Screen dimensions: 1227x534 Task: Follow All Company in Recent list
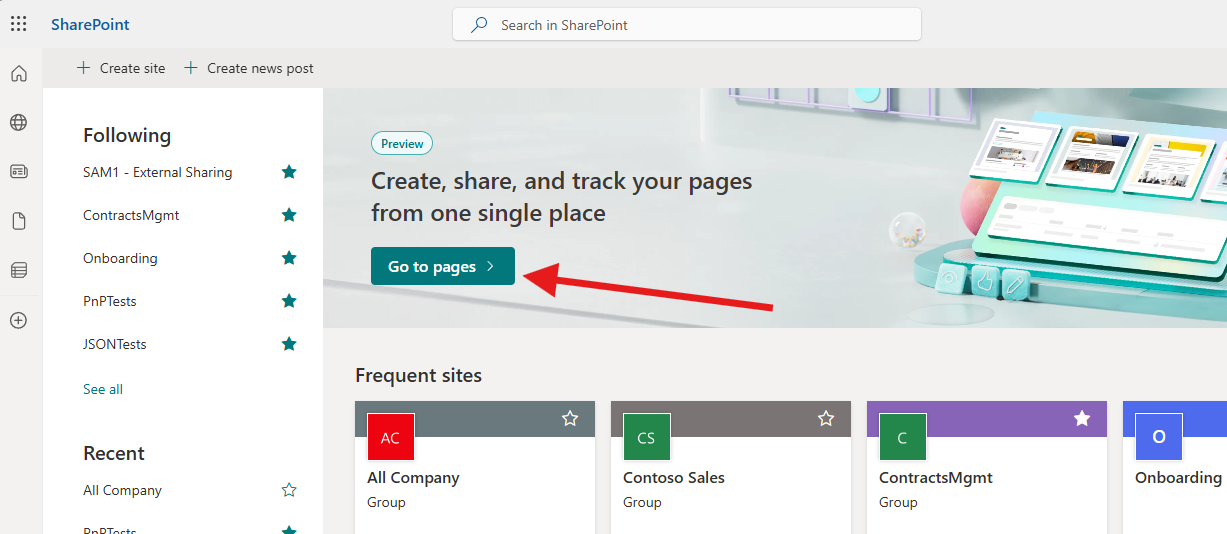(x=289, y=490)
